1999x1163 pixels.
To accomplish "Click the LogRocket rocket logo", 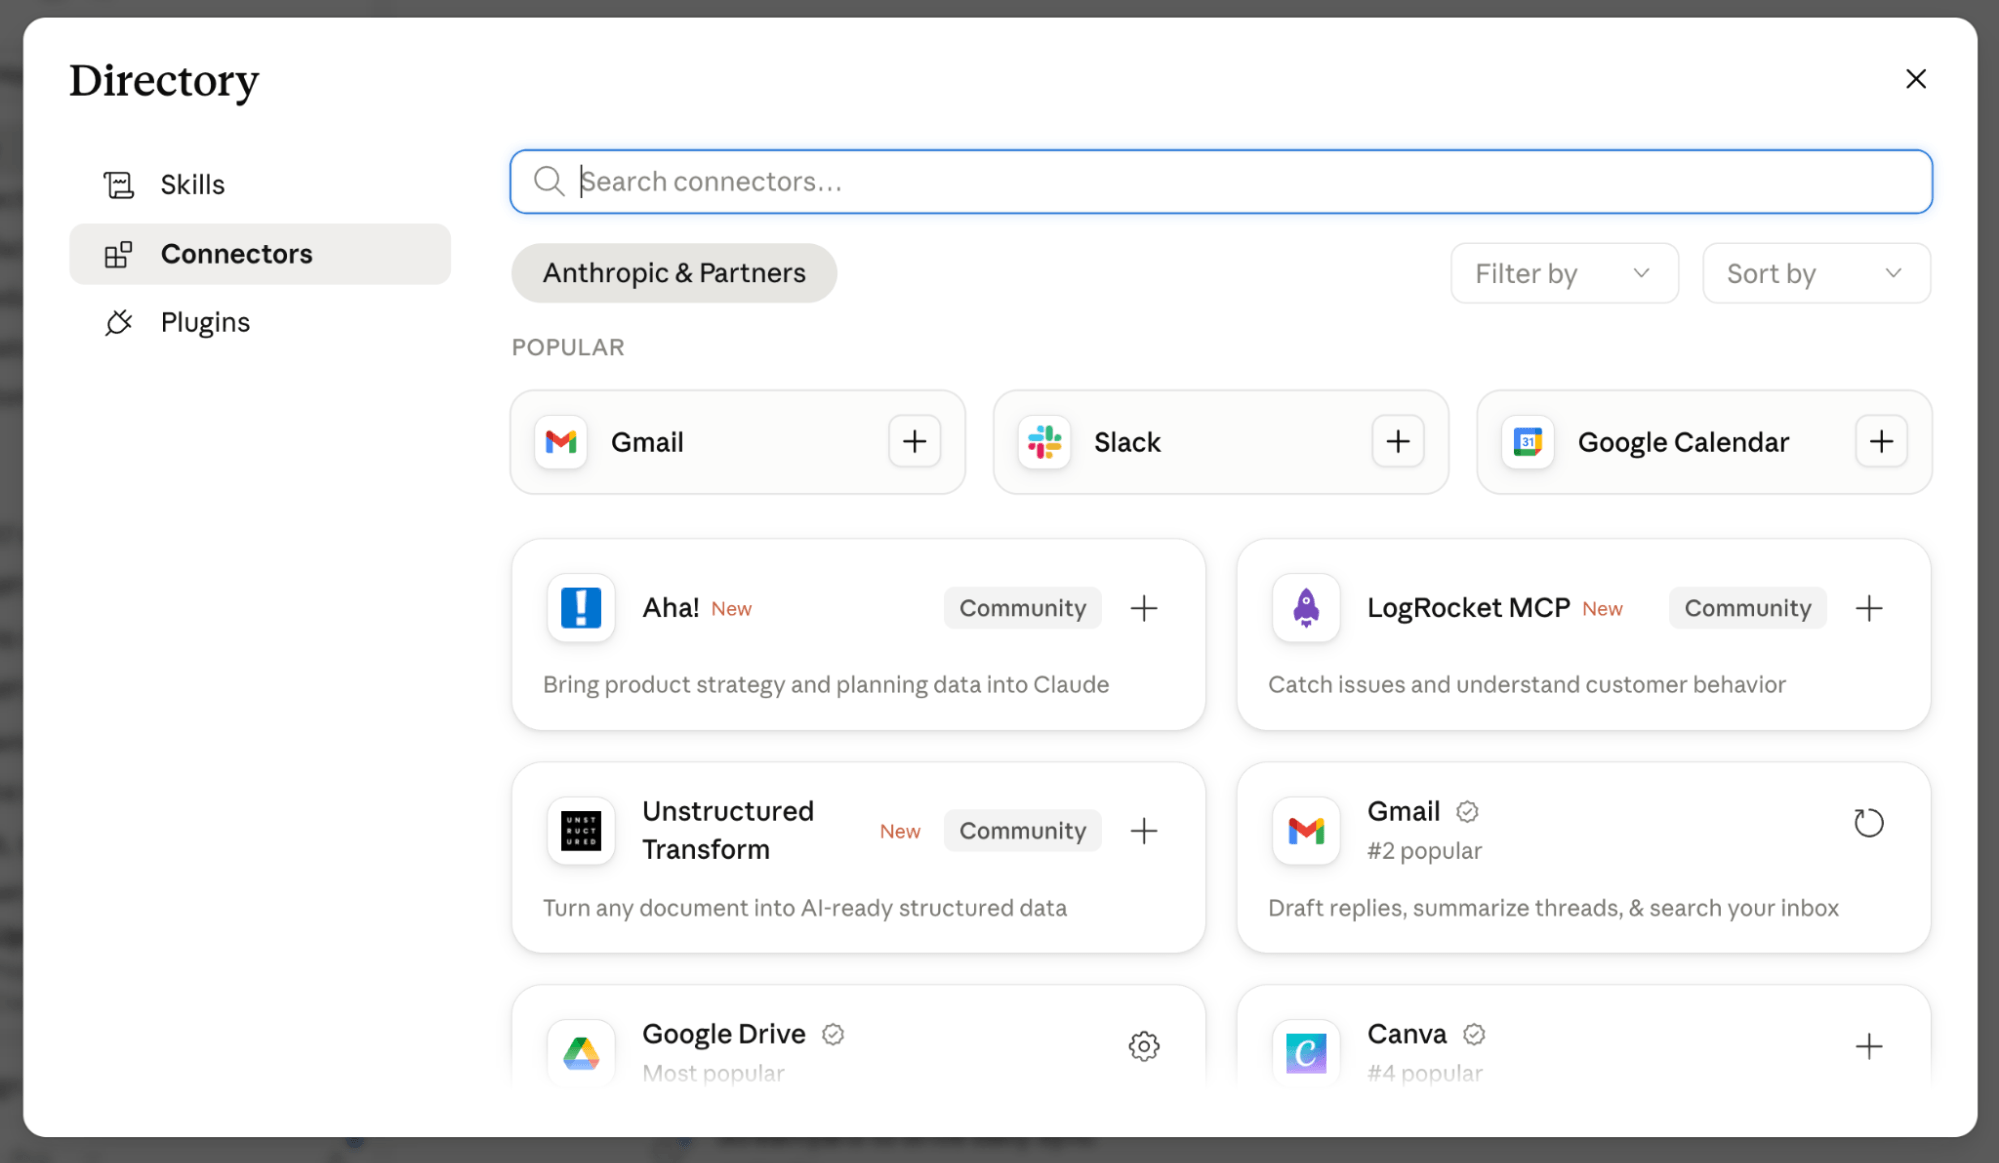I will pyautogui.click(x=1306, y=607).
